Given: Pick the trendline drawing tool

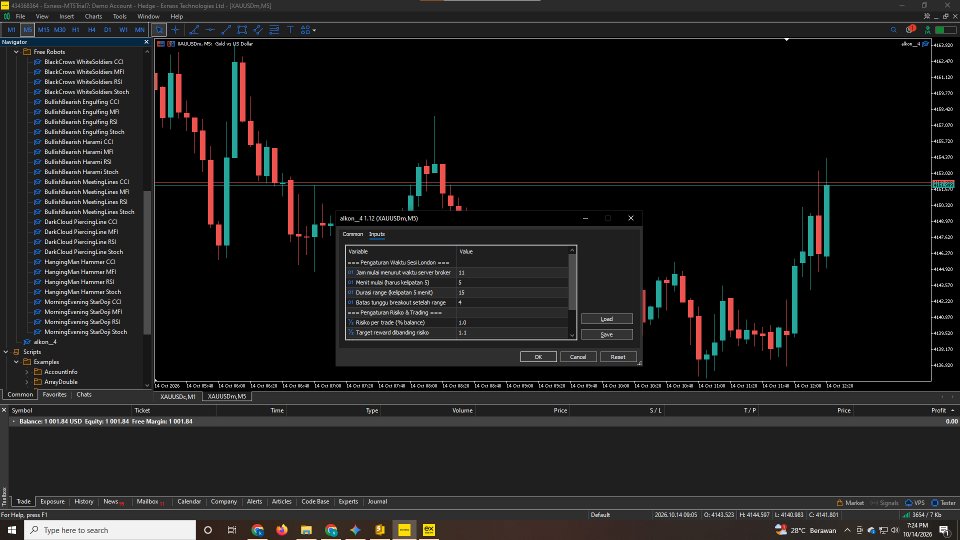Looking at the screenshot, I should point(194,29).
